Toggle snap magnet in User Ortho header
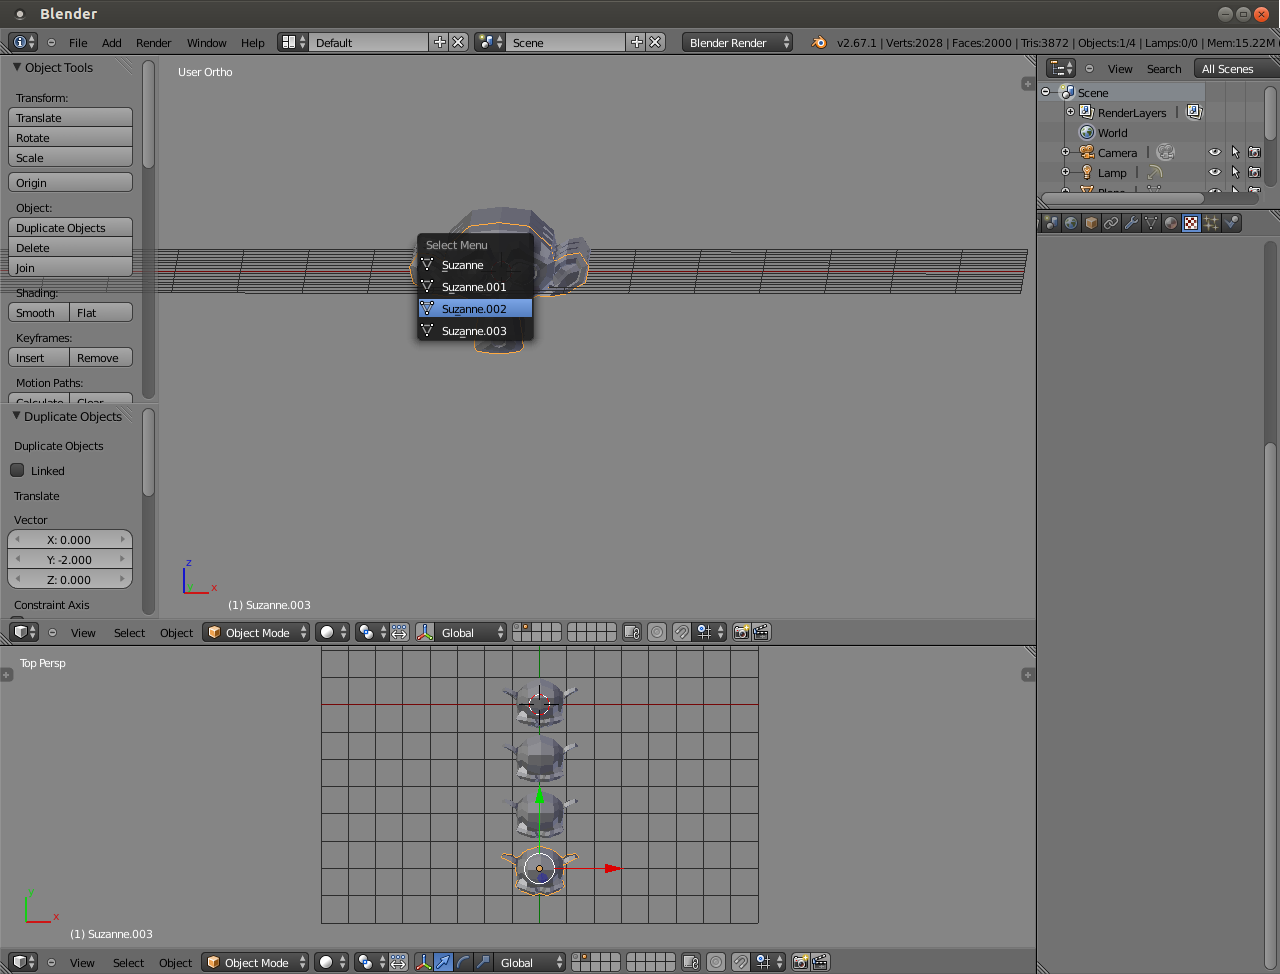This screenshot has width=1280, height=974. [x=682, y=632]
